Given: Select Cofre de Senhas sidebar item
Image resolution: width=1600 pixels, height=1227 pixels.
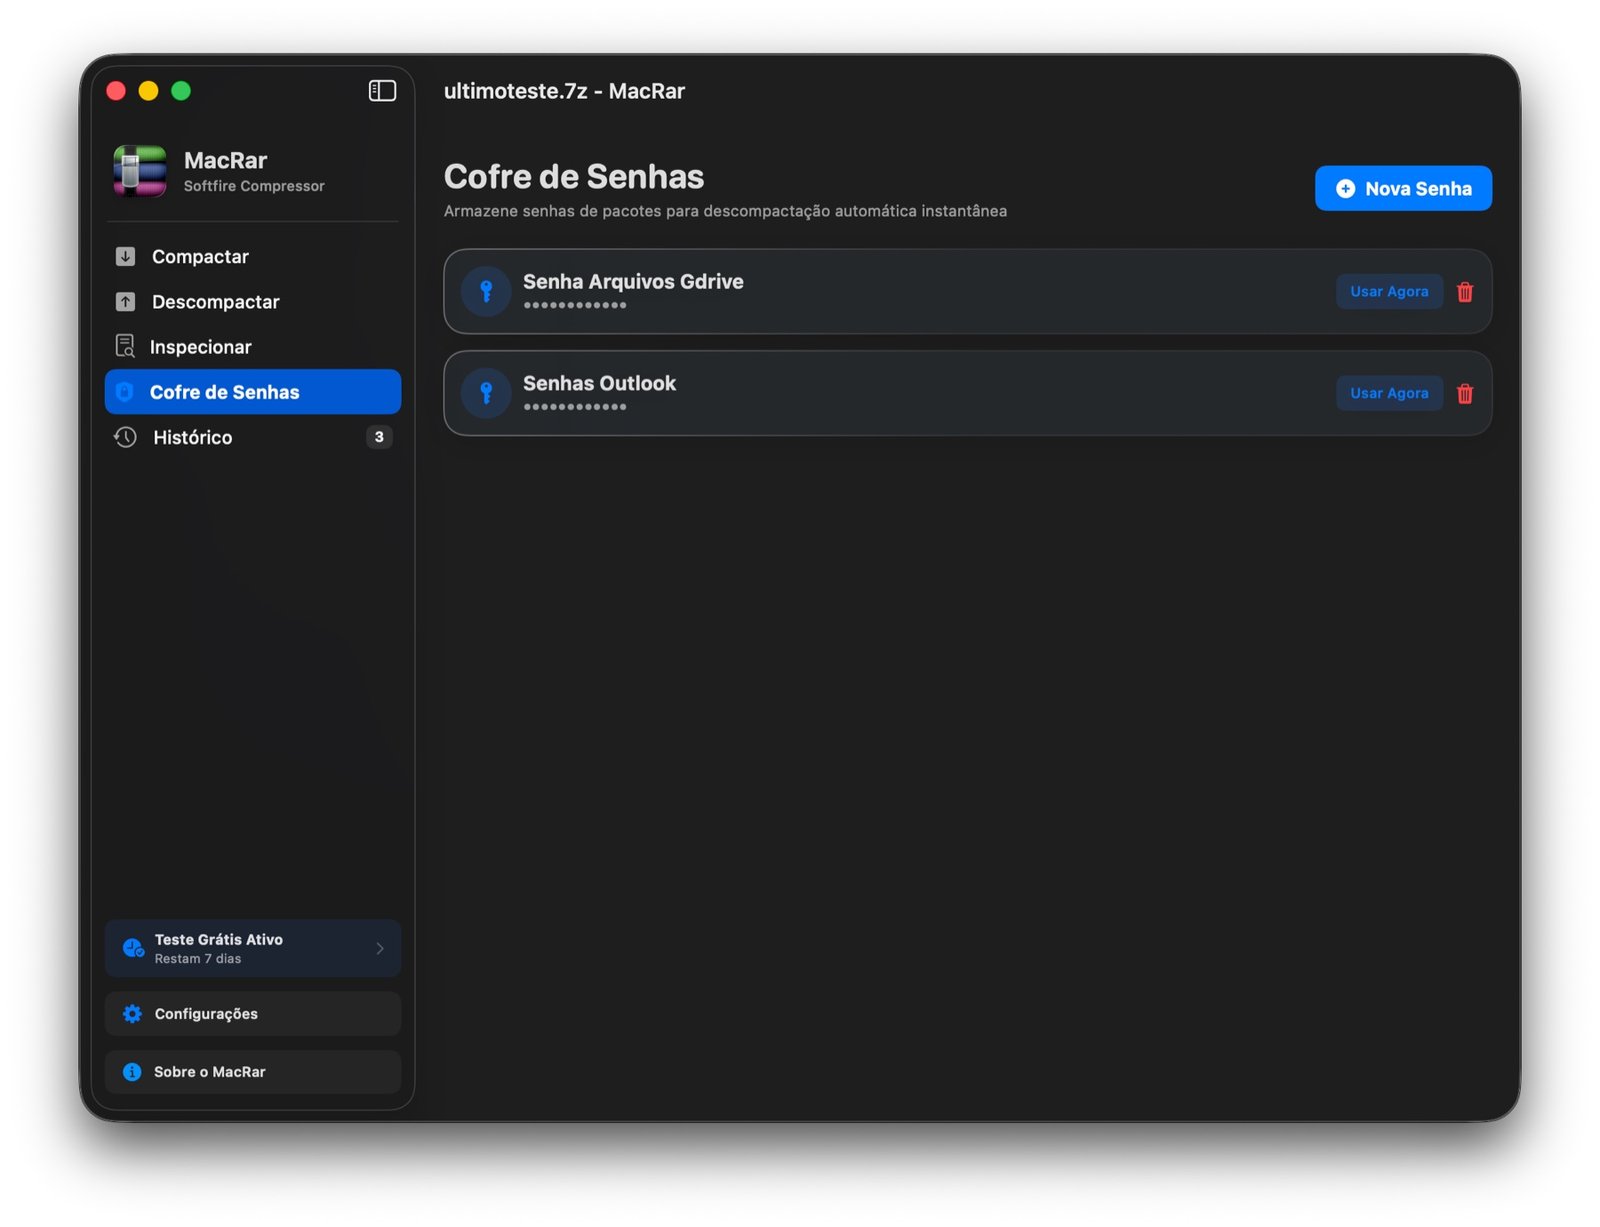Looking at the screenshot, I should (252, 392).
